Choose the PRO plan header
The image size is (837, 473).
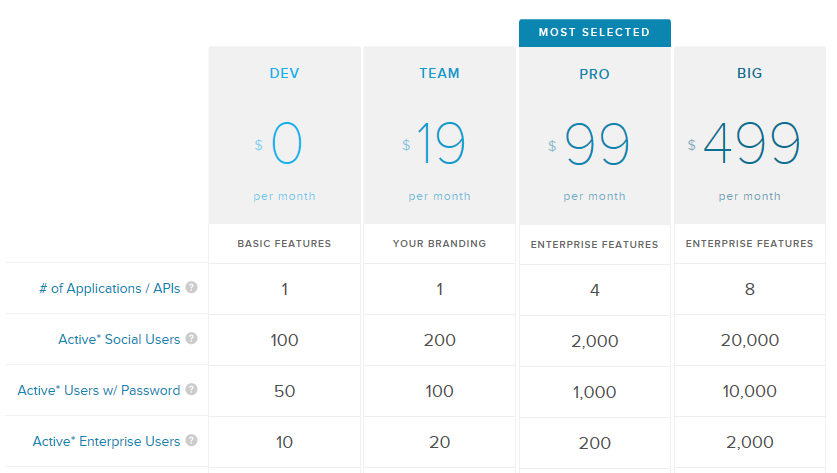pyautogui.click(x=594, y=74)
